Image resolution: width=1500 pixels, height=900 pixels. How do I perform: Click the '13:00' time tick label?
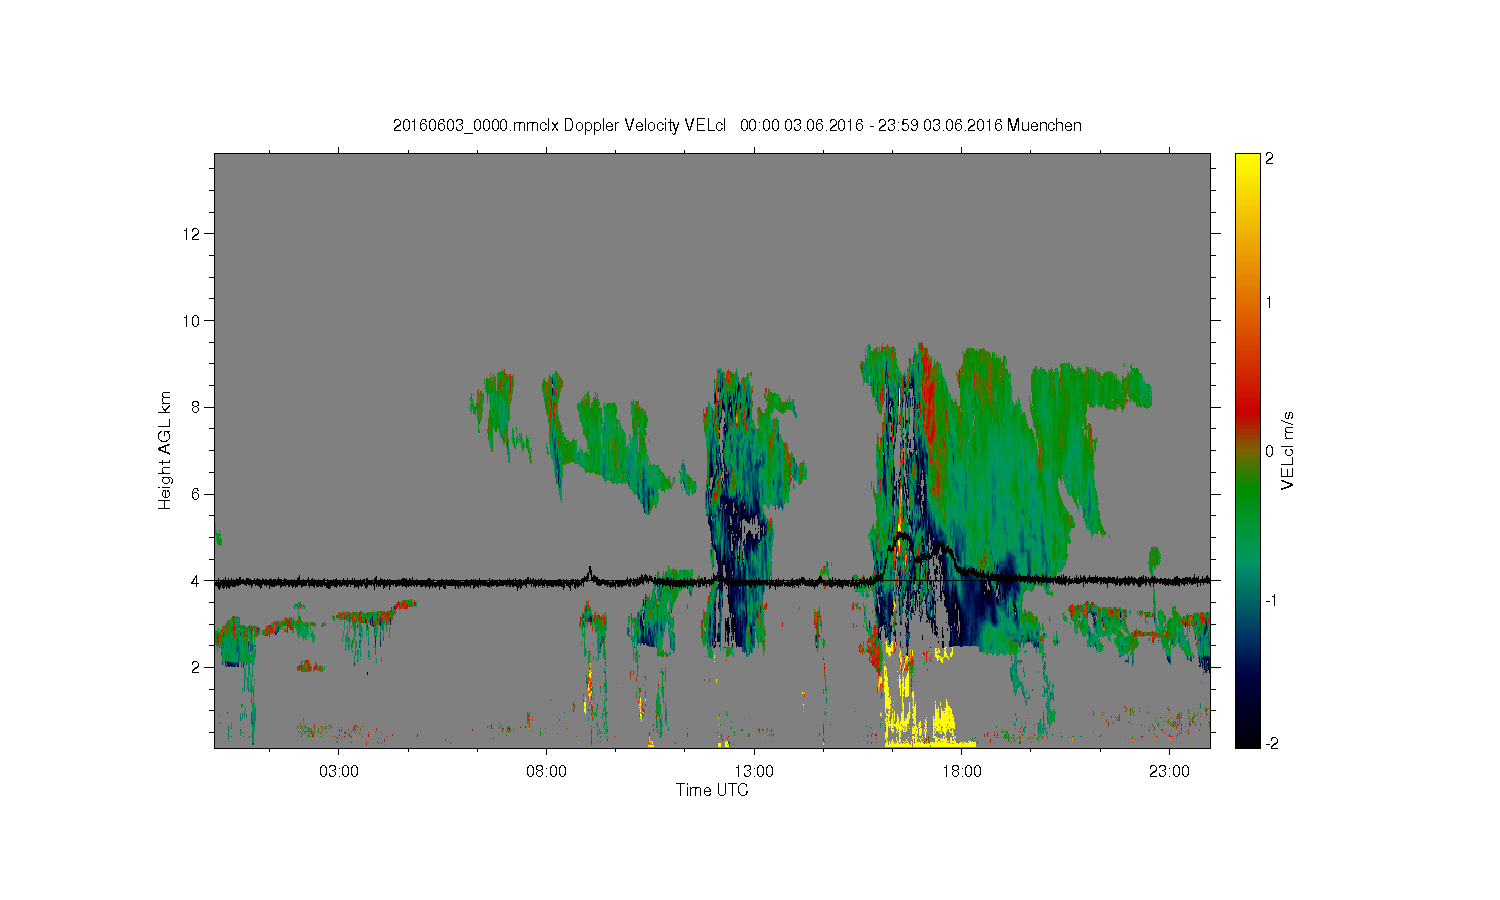[x=754, y=771]
